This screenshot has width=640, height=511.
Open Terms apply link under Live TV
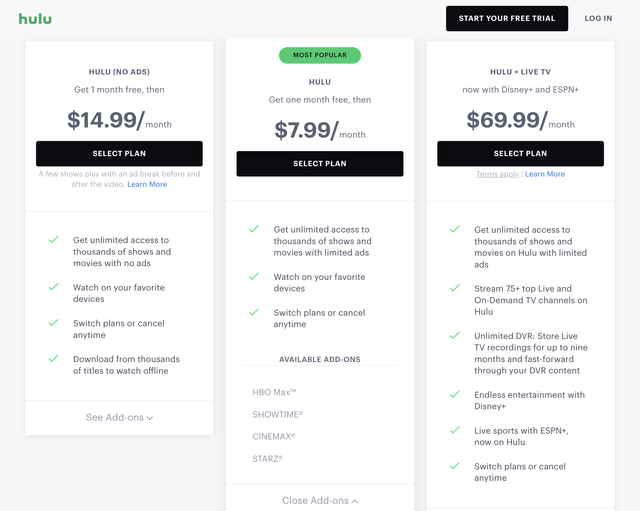pos(497,174)
